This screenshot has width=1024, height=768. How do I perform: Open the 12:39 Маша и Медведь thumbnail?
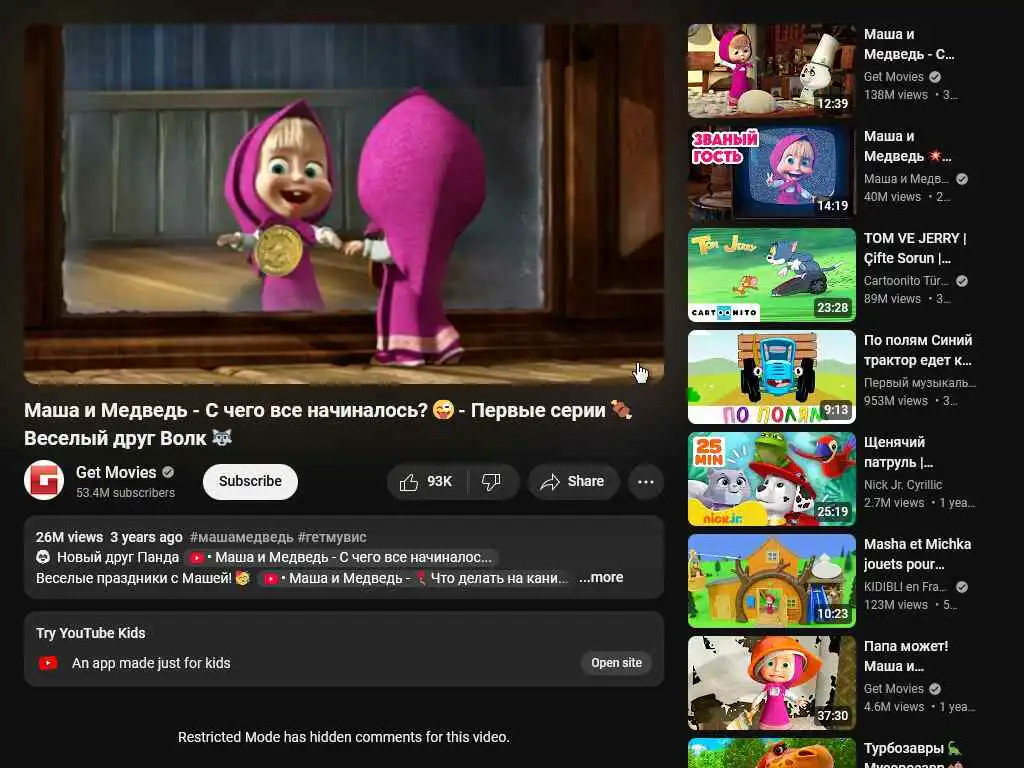pos(771,71)
